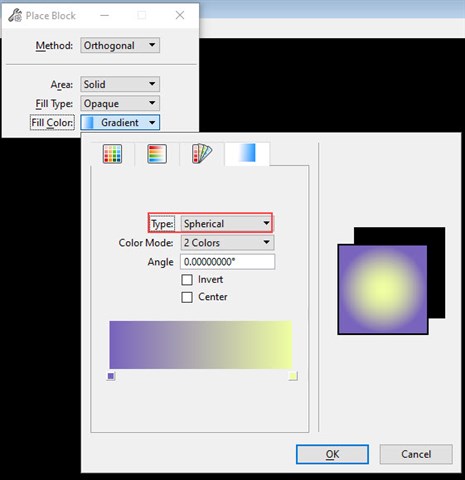Confirm with the OK button
The height and width of the screenshot is (480, 465).
click(332, 454)
